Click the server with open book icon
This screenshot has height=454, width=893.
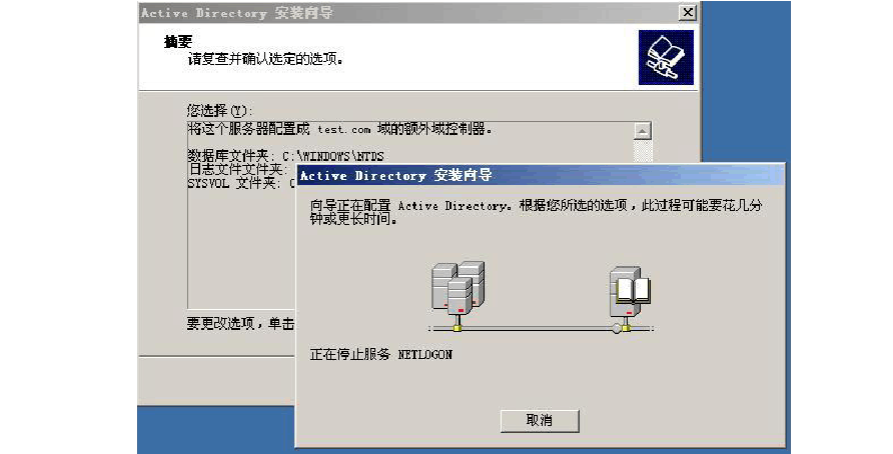630,291
